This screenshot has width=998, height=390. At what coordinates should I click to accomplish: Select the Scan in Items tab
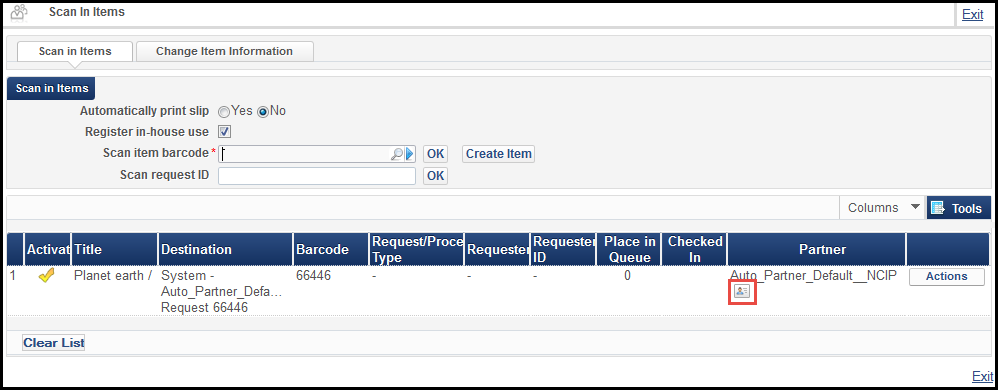(x=75, y=51)
